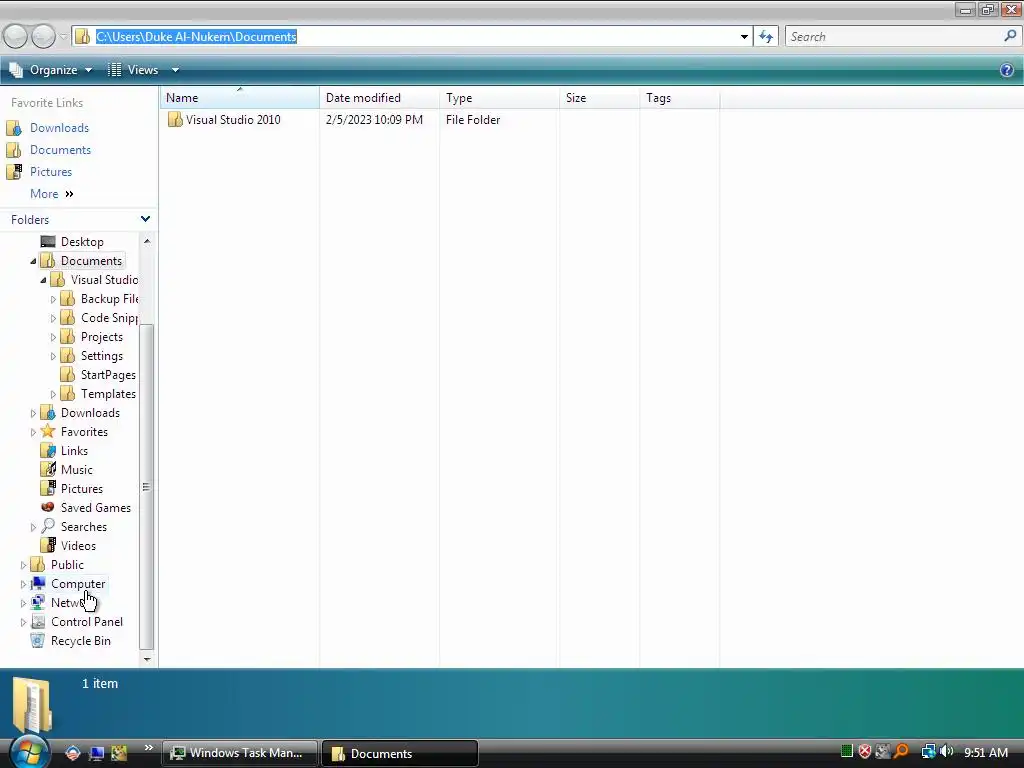Image resolution: width=1024 pixels, height=768 pixels.
Task: Click the Show Desktop quick launch icon
Action: tap(96, 754)
